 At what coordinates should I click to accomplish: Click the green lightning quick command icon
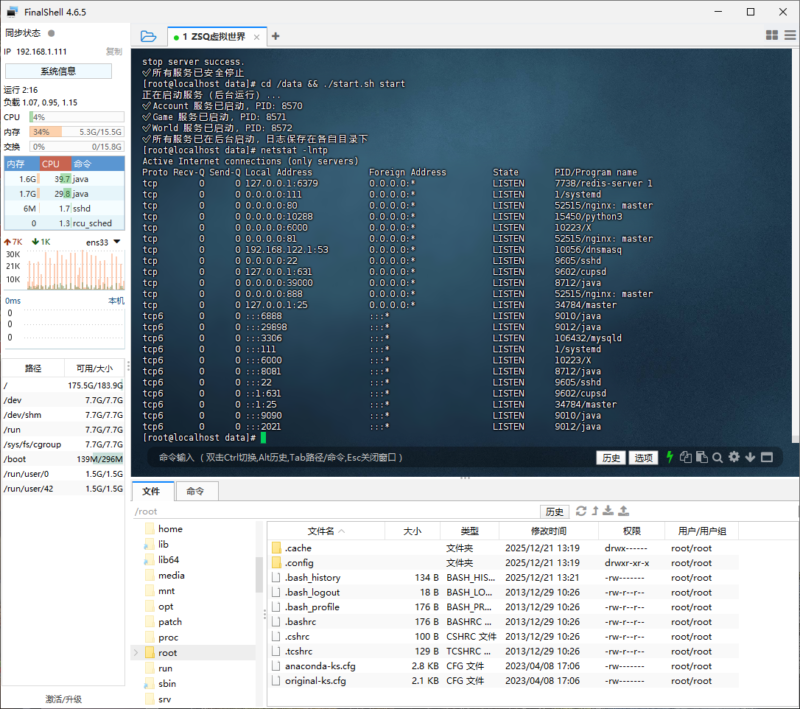click(x=670, y=457)
